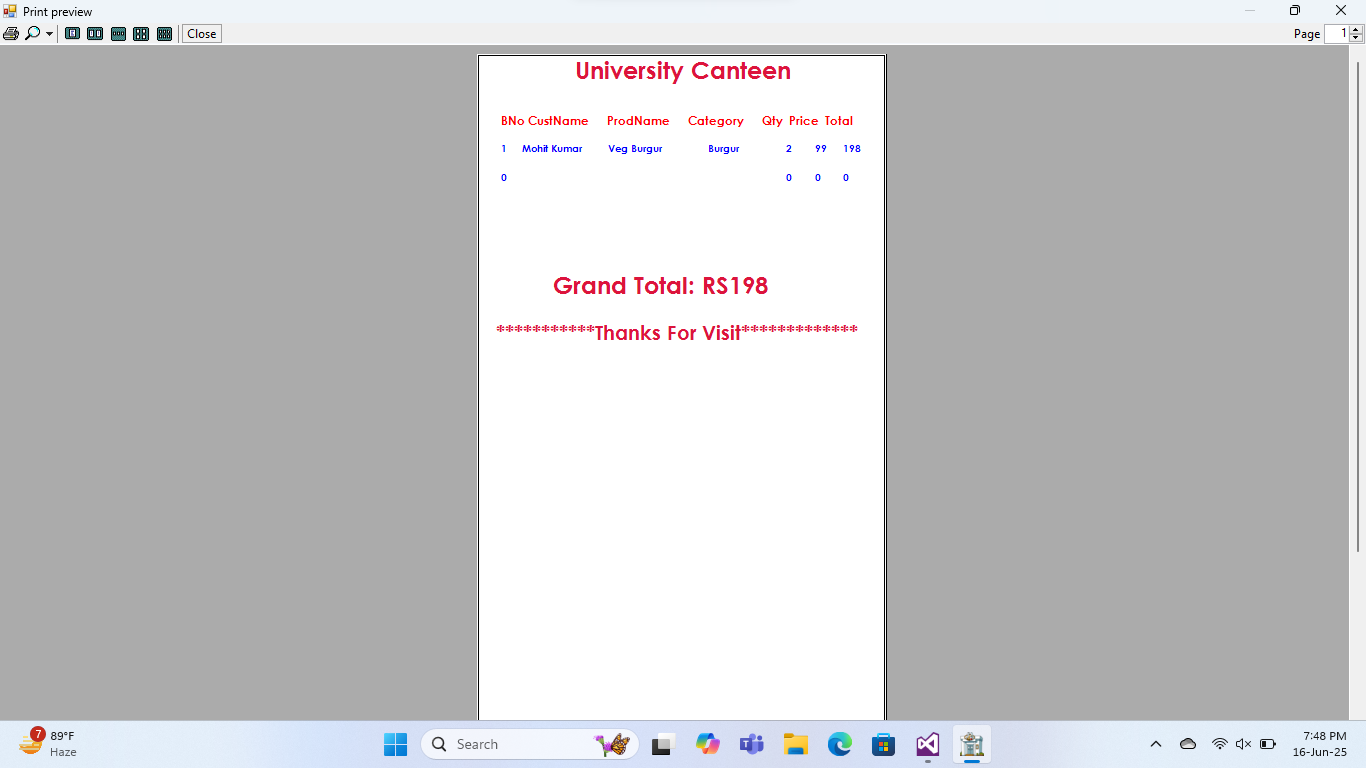1366x768 pixels.
Task: Open Wi-Fi network settings icon
Action: coord(1219,744)
